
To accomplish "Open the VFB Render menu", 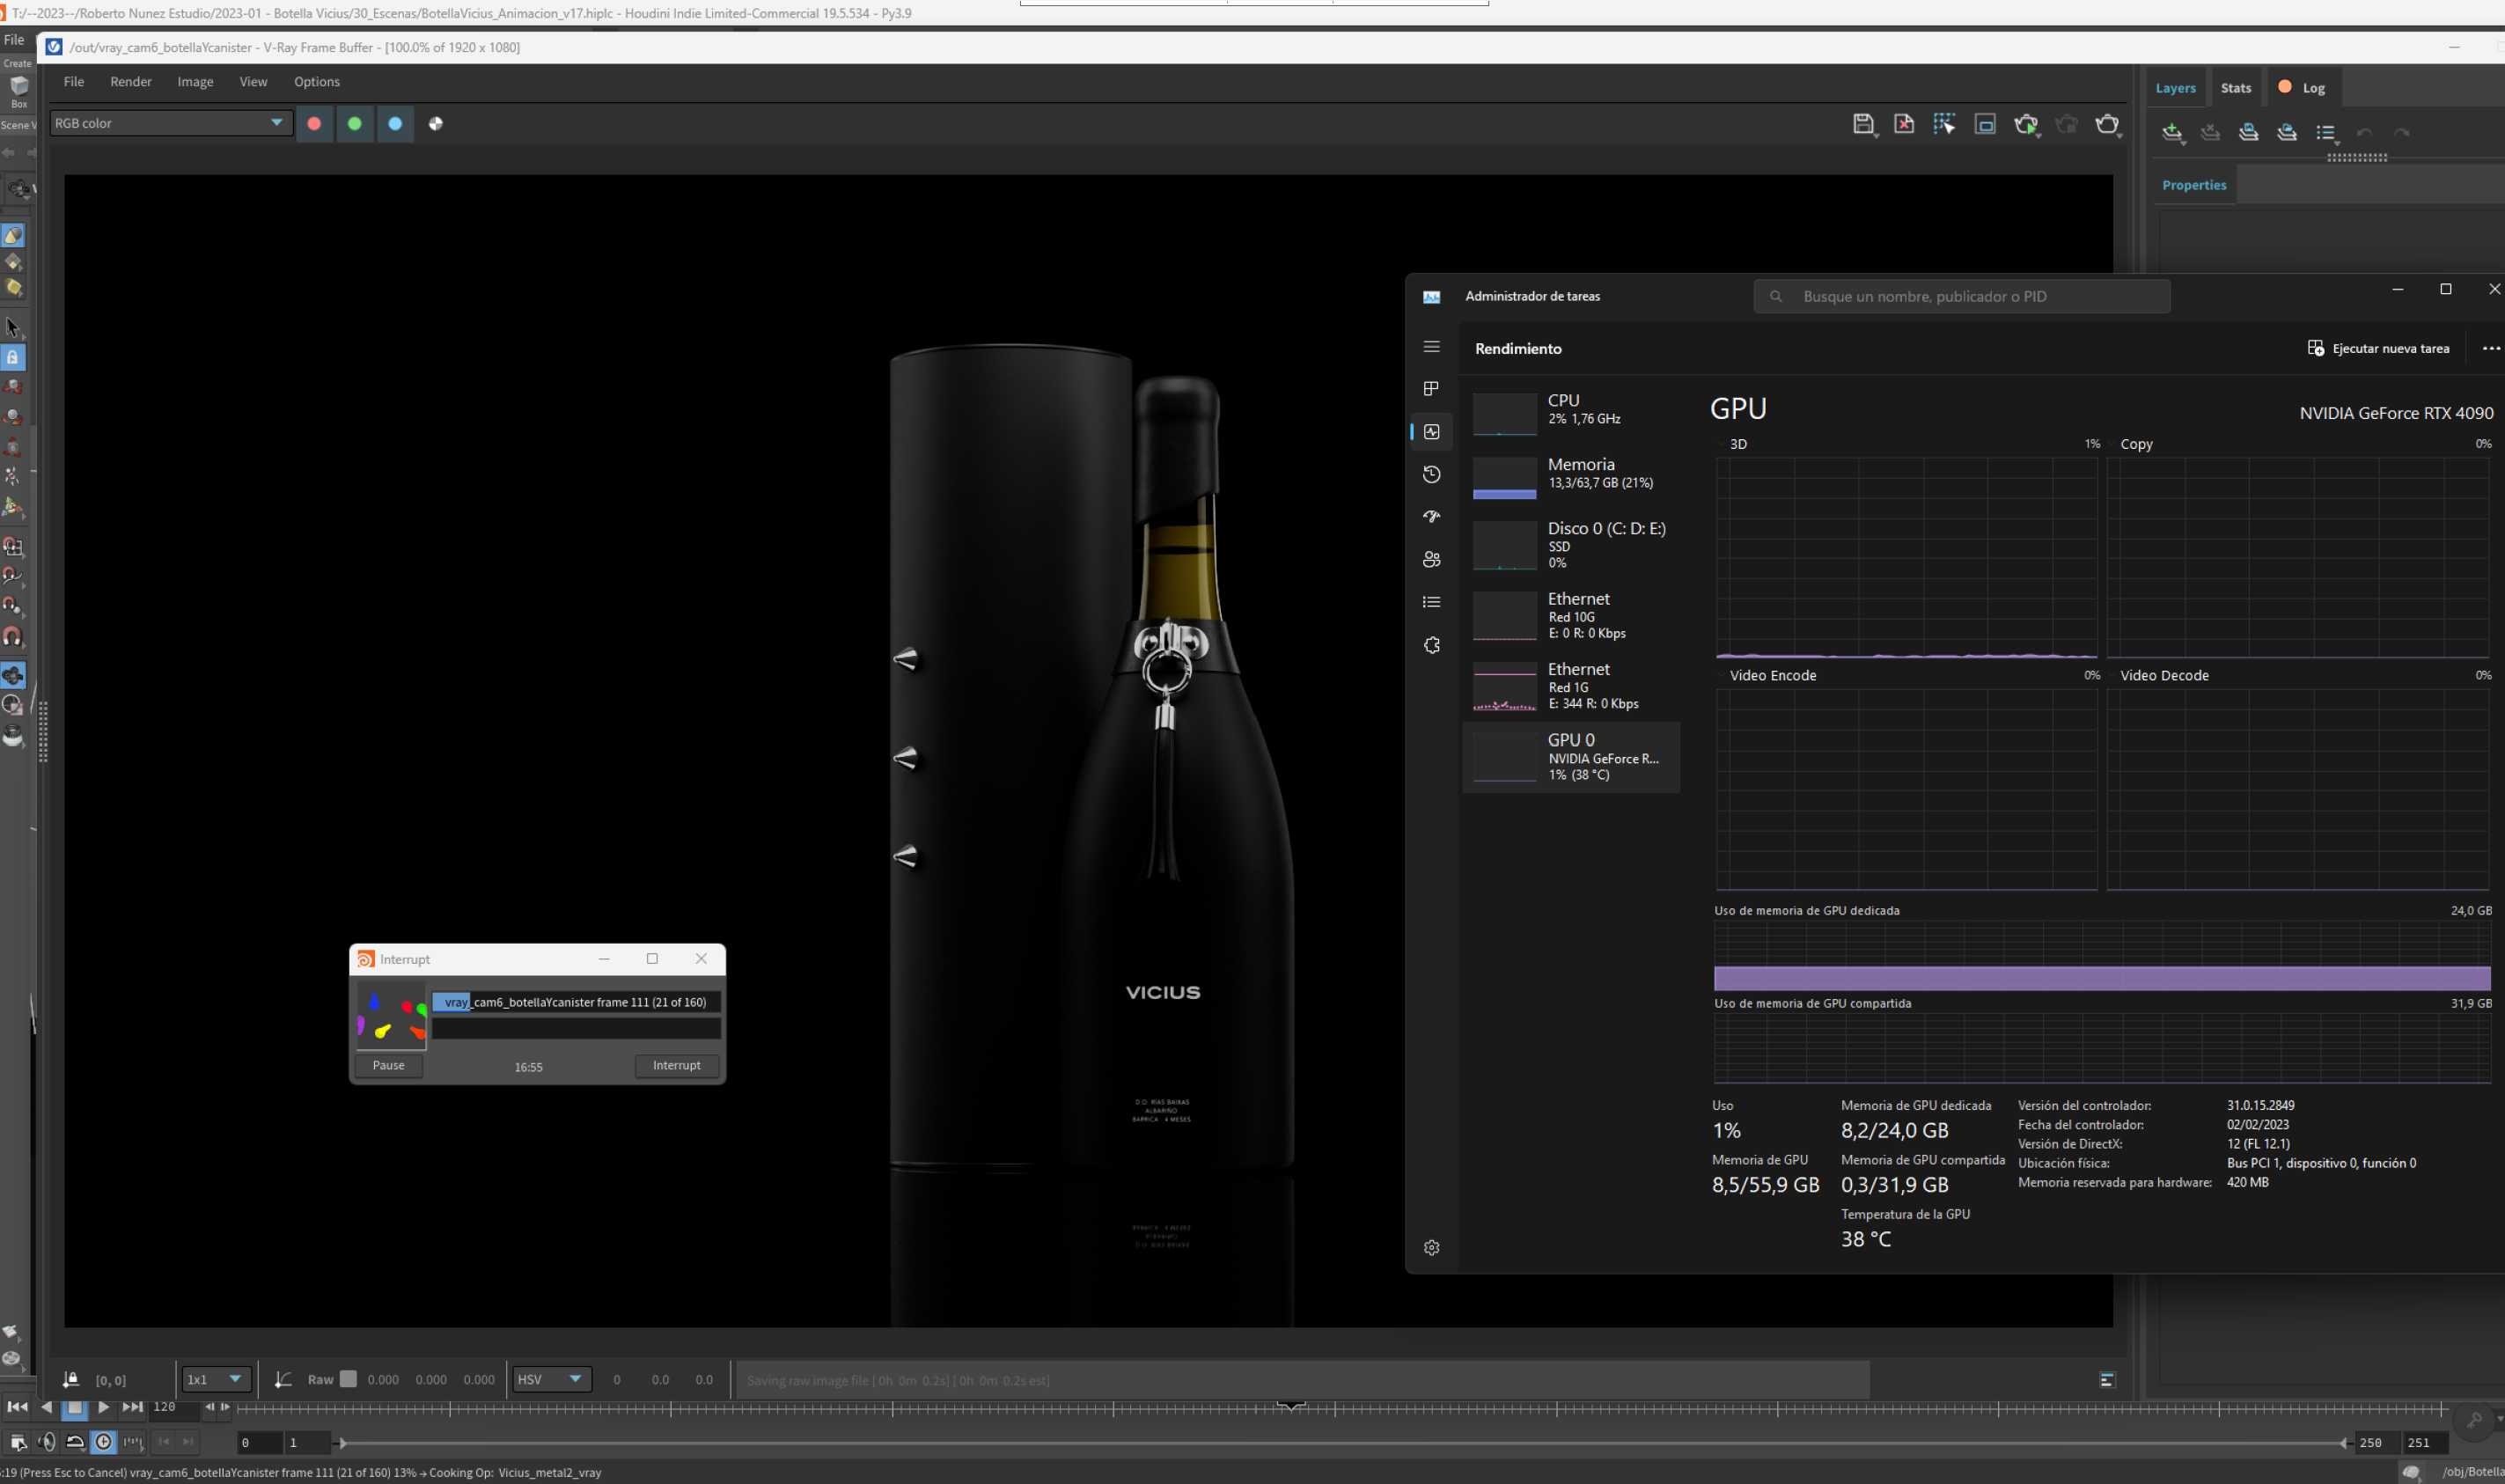I will (x=130, y=81).
